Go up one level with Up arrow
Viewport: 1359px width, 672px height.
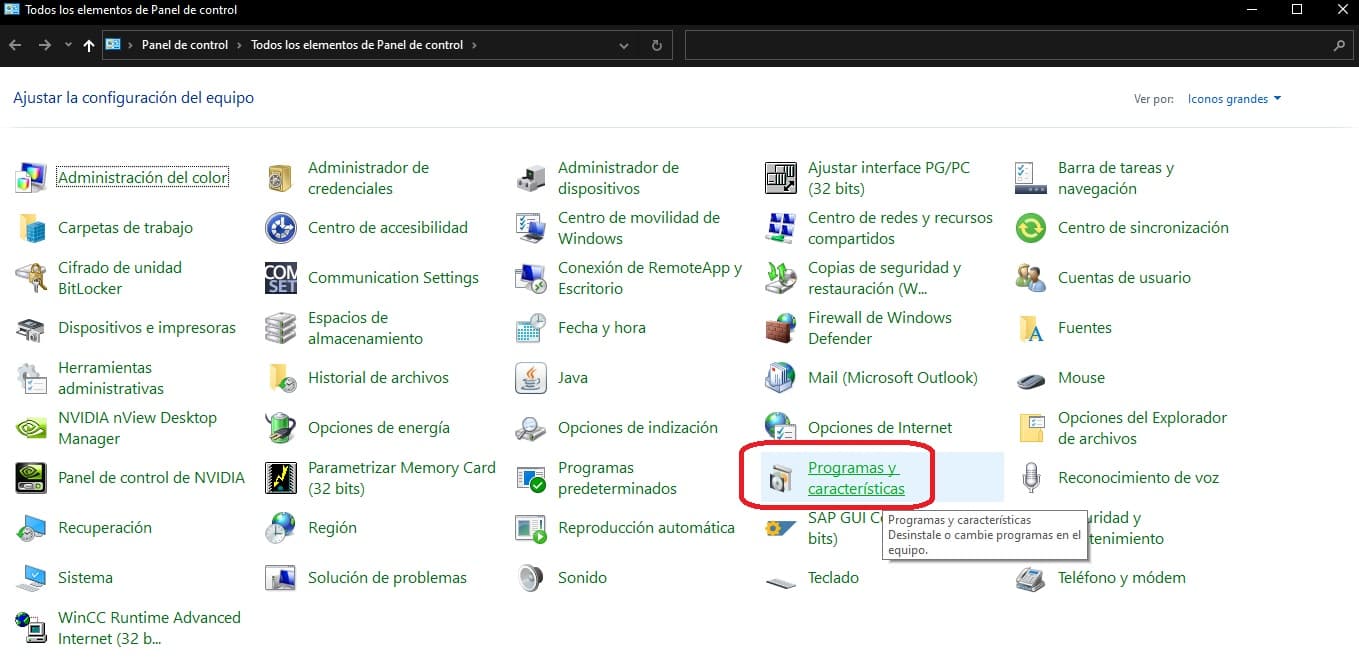89,45
